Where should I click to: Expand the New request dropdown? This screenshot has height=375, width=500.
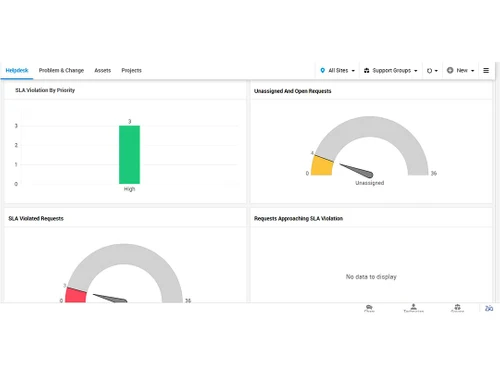click(460, 70)
